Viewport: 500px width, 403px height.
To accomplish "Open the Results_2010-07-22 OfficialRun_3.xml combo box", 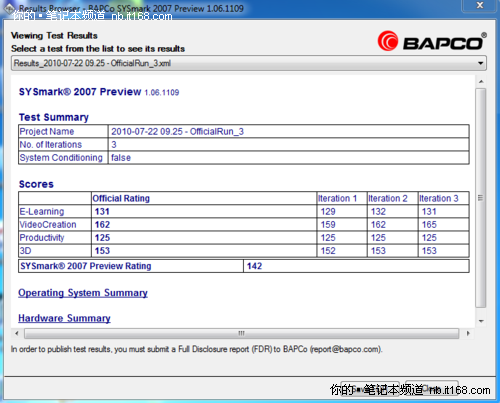I will (249, 63).
